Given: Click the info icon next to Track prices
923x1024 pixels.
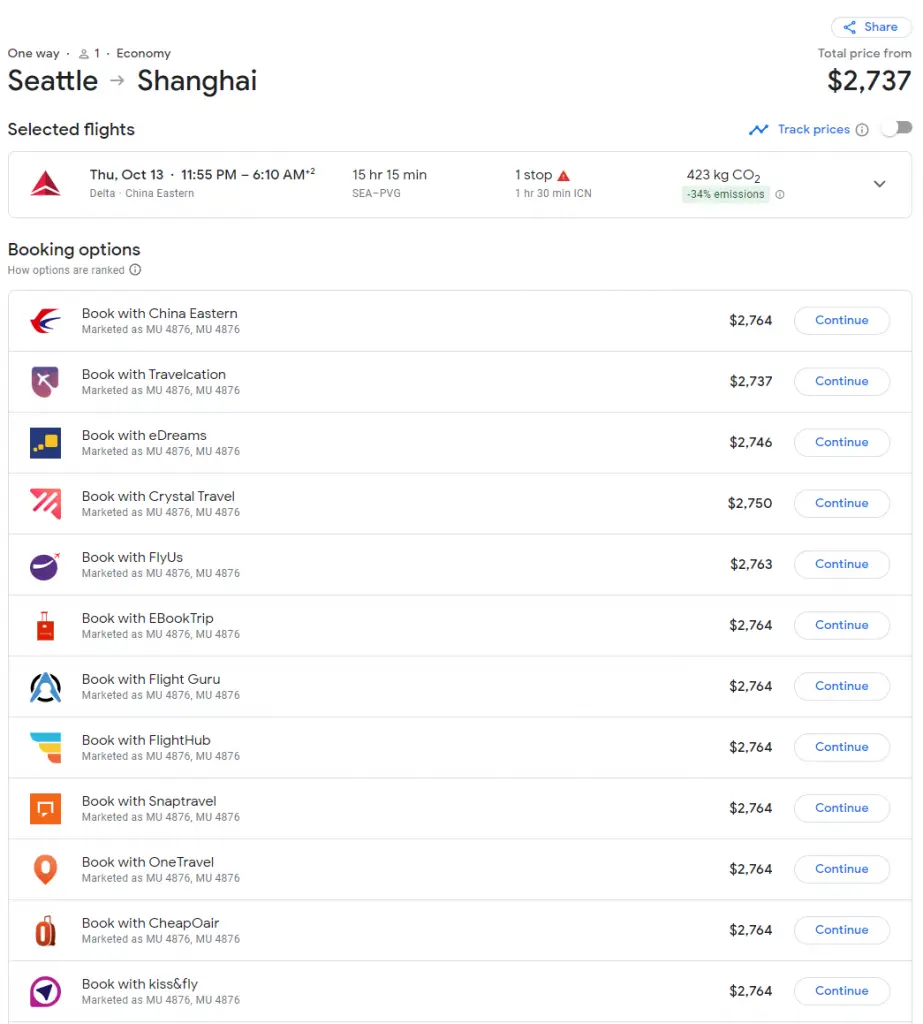Looking at the screenshot, I should 862,130.
